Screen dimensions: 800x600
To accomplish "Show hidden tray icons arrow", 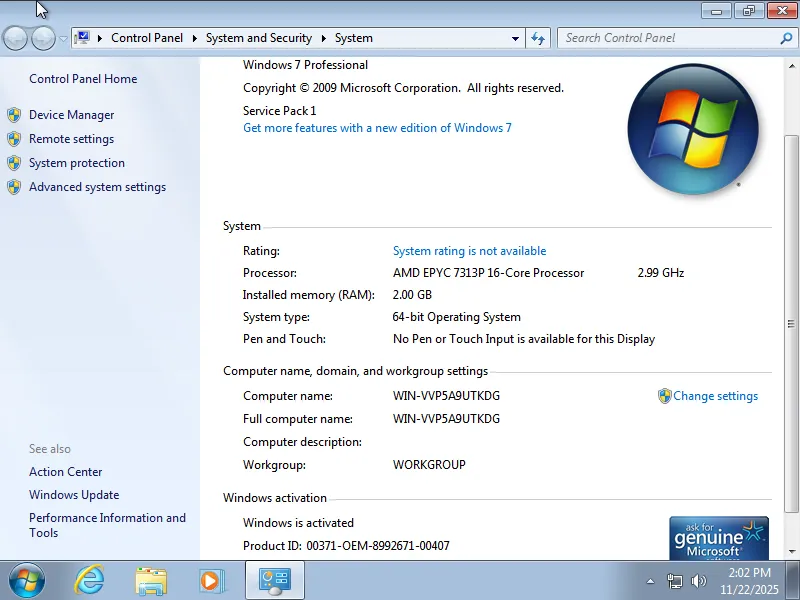I will 651,581.
